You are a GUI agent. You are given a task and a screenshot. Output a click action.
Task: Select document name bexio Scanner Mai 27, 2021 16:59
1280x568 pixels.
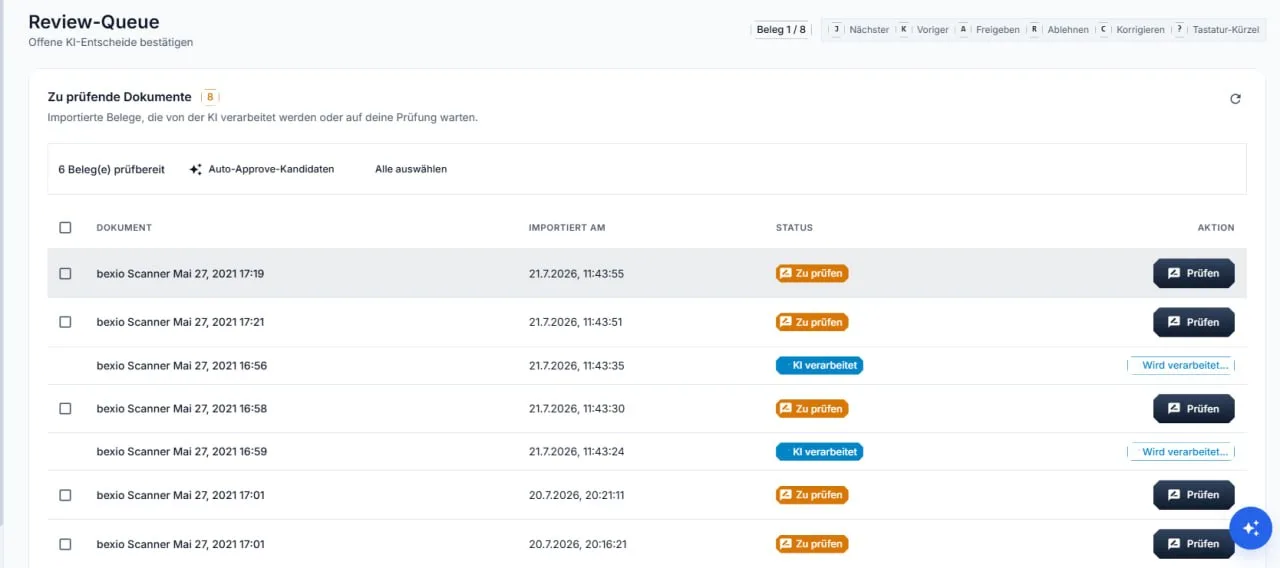click(x=182, y=452)
